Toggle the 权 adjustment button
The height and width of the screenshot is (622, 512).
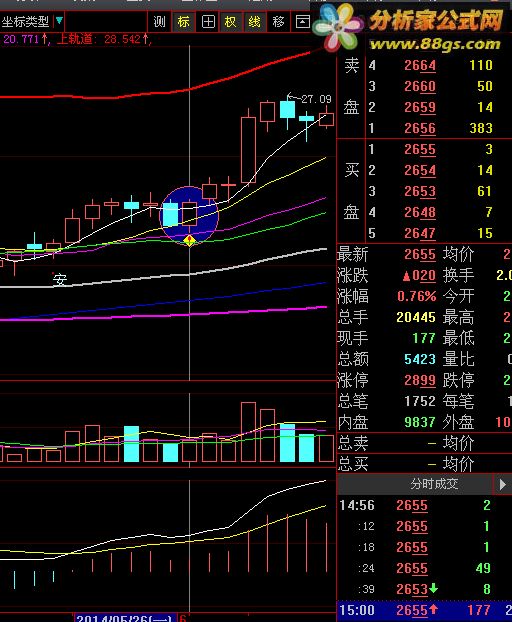pyautogui.click(x=231, y=21)
